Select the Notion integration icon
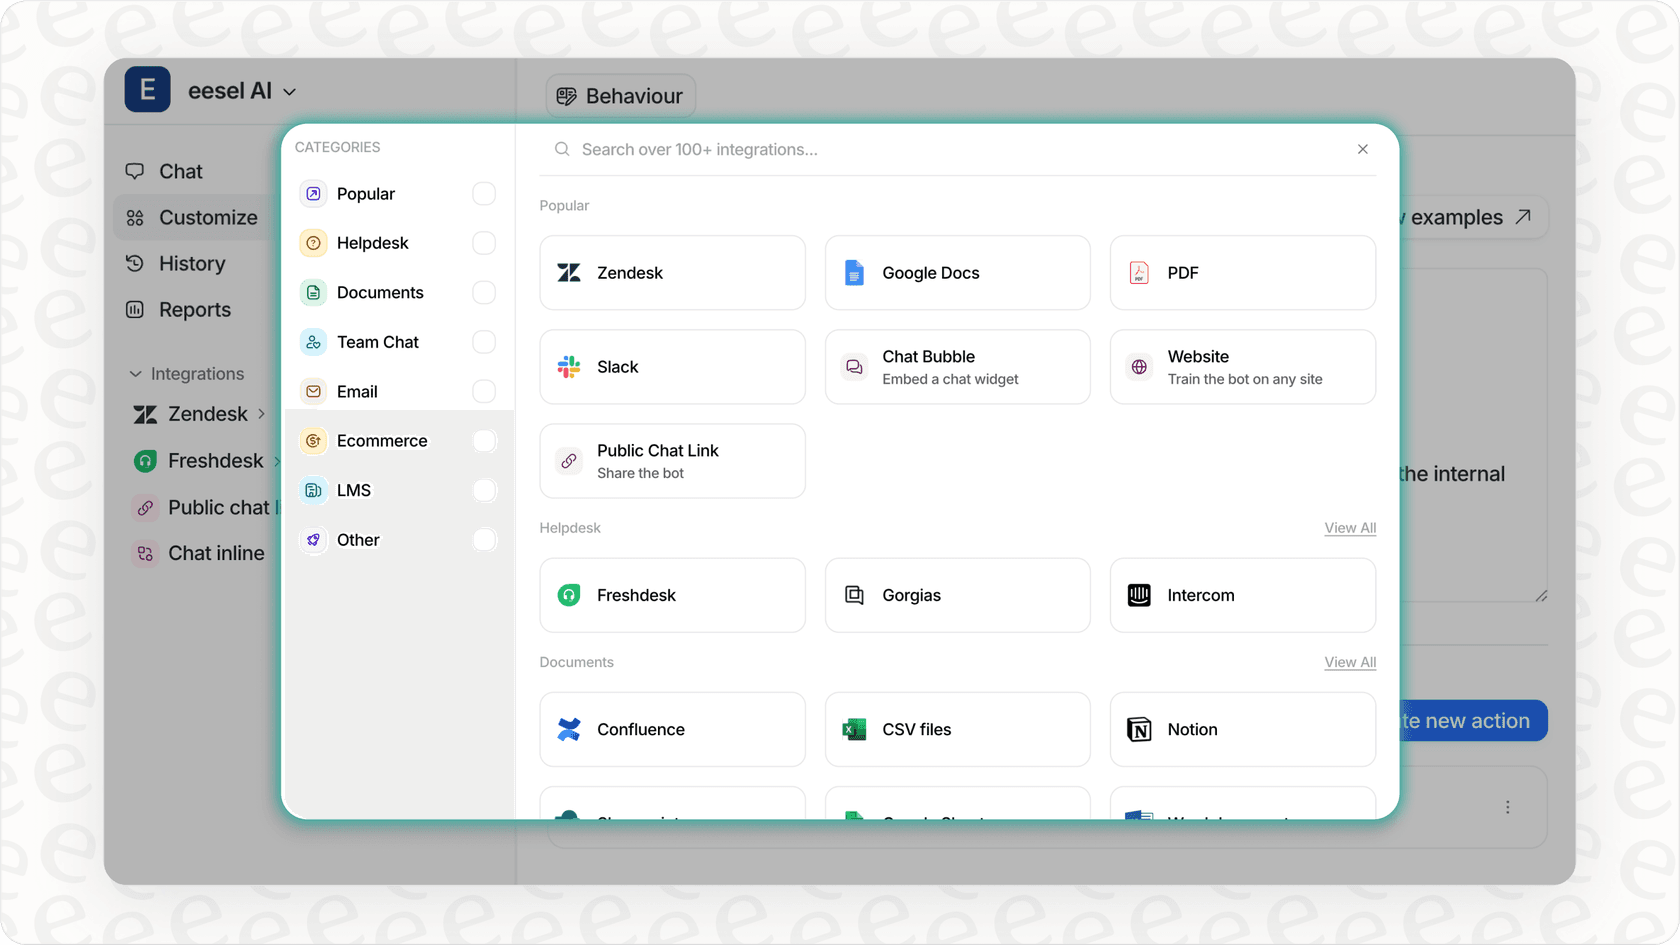This screenshot has height=945, width=1680. 1138,729
